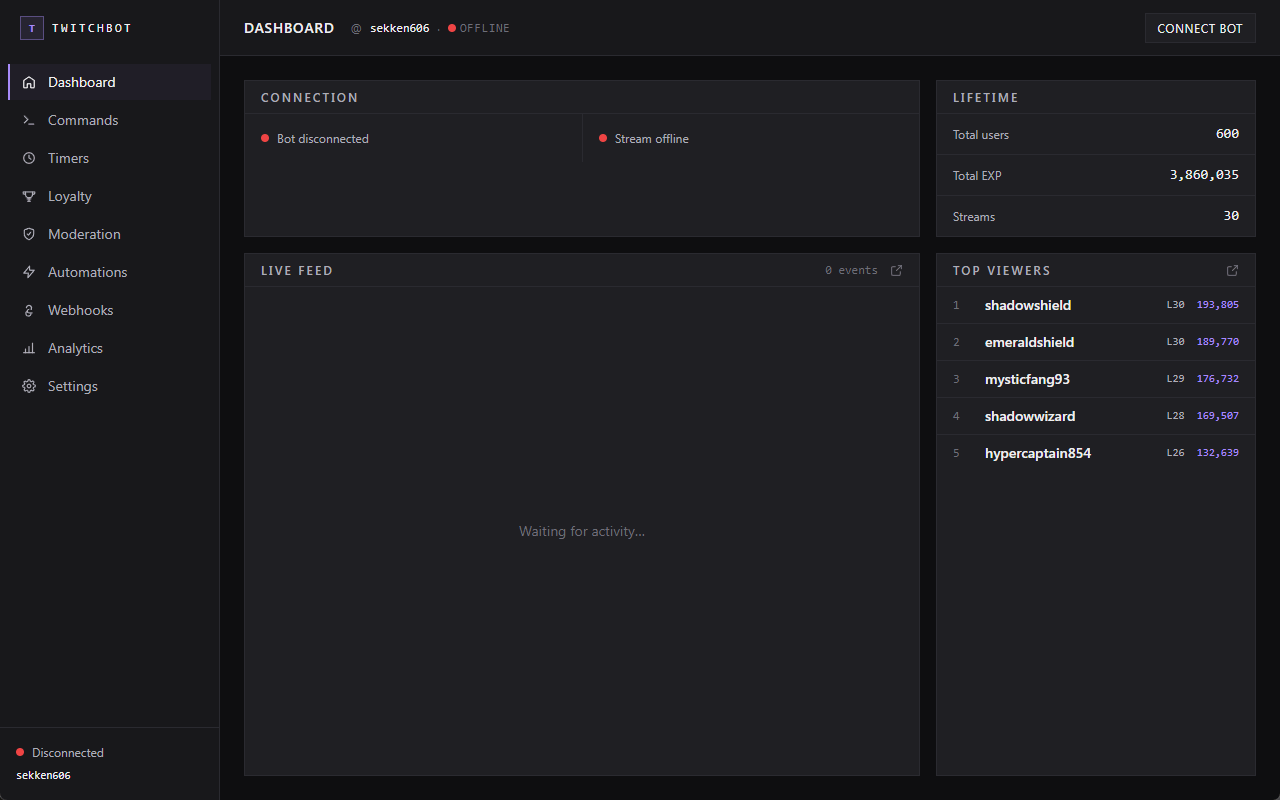Click the TwitchBot logo icon
Viewport: 1280px width, 800px height.
[32, 28]
